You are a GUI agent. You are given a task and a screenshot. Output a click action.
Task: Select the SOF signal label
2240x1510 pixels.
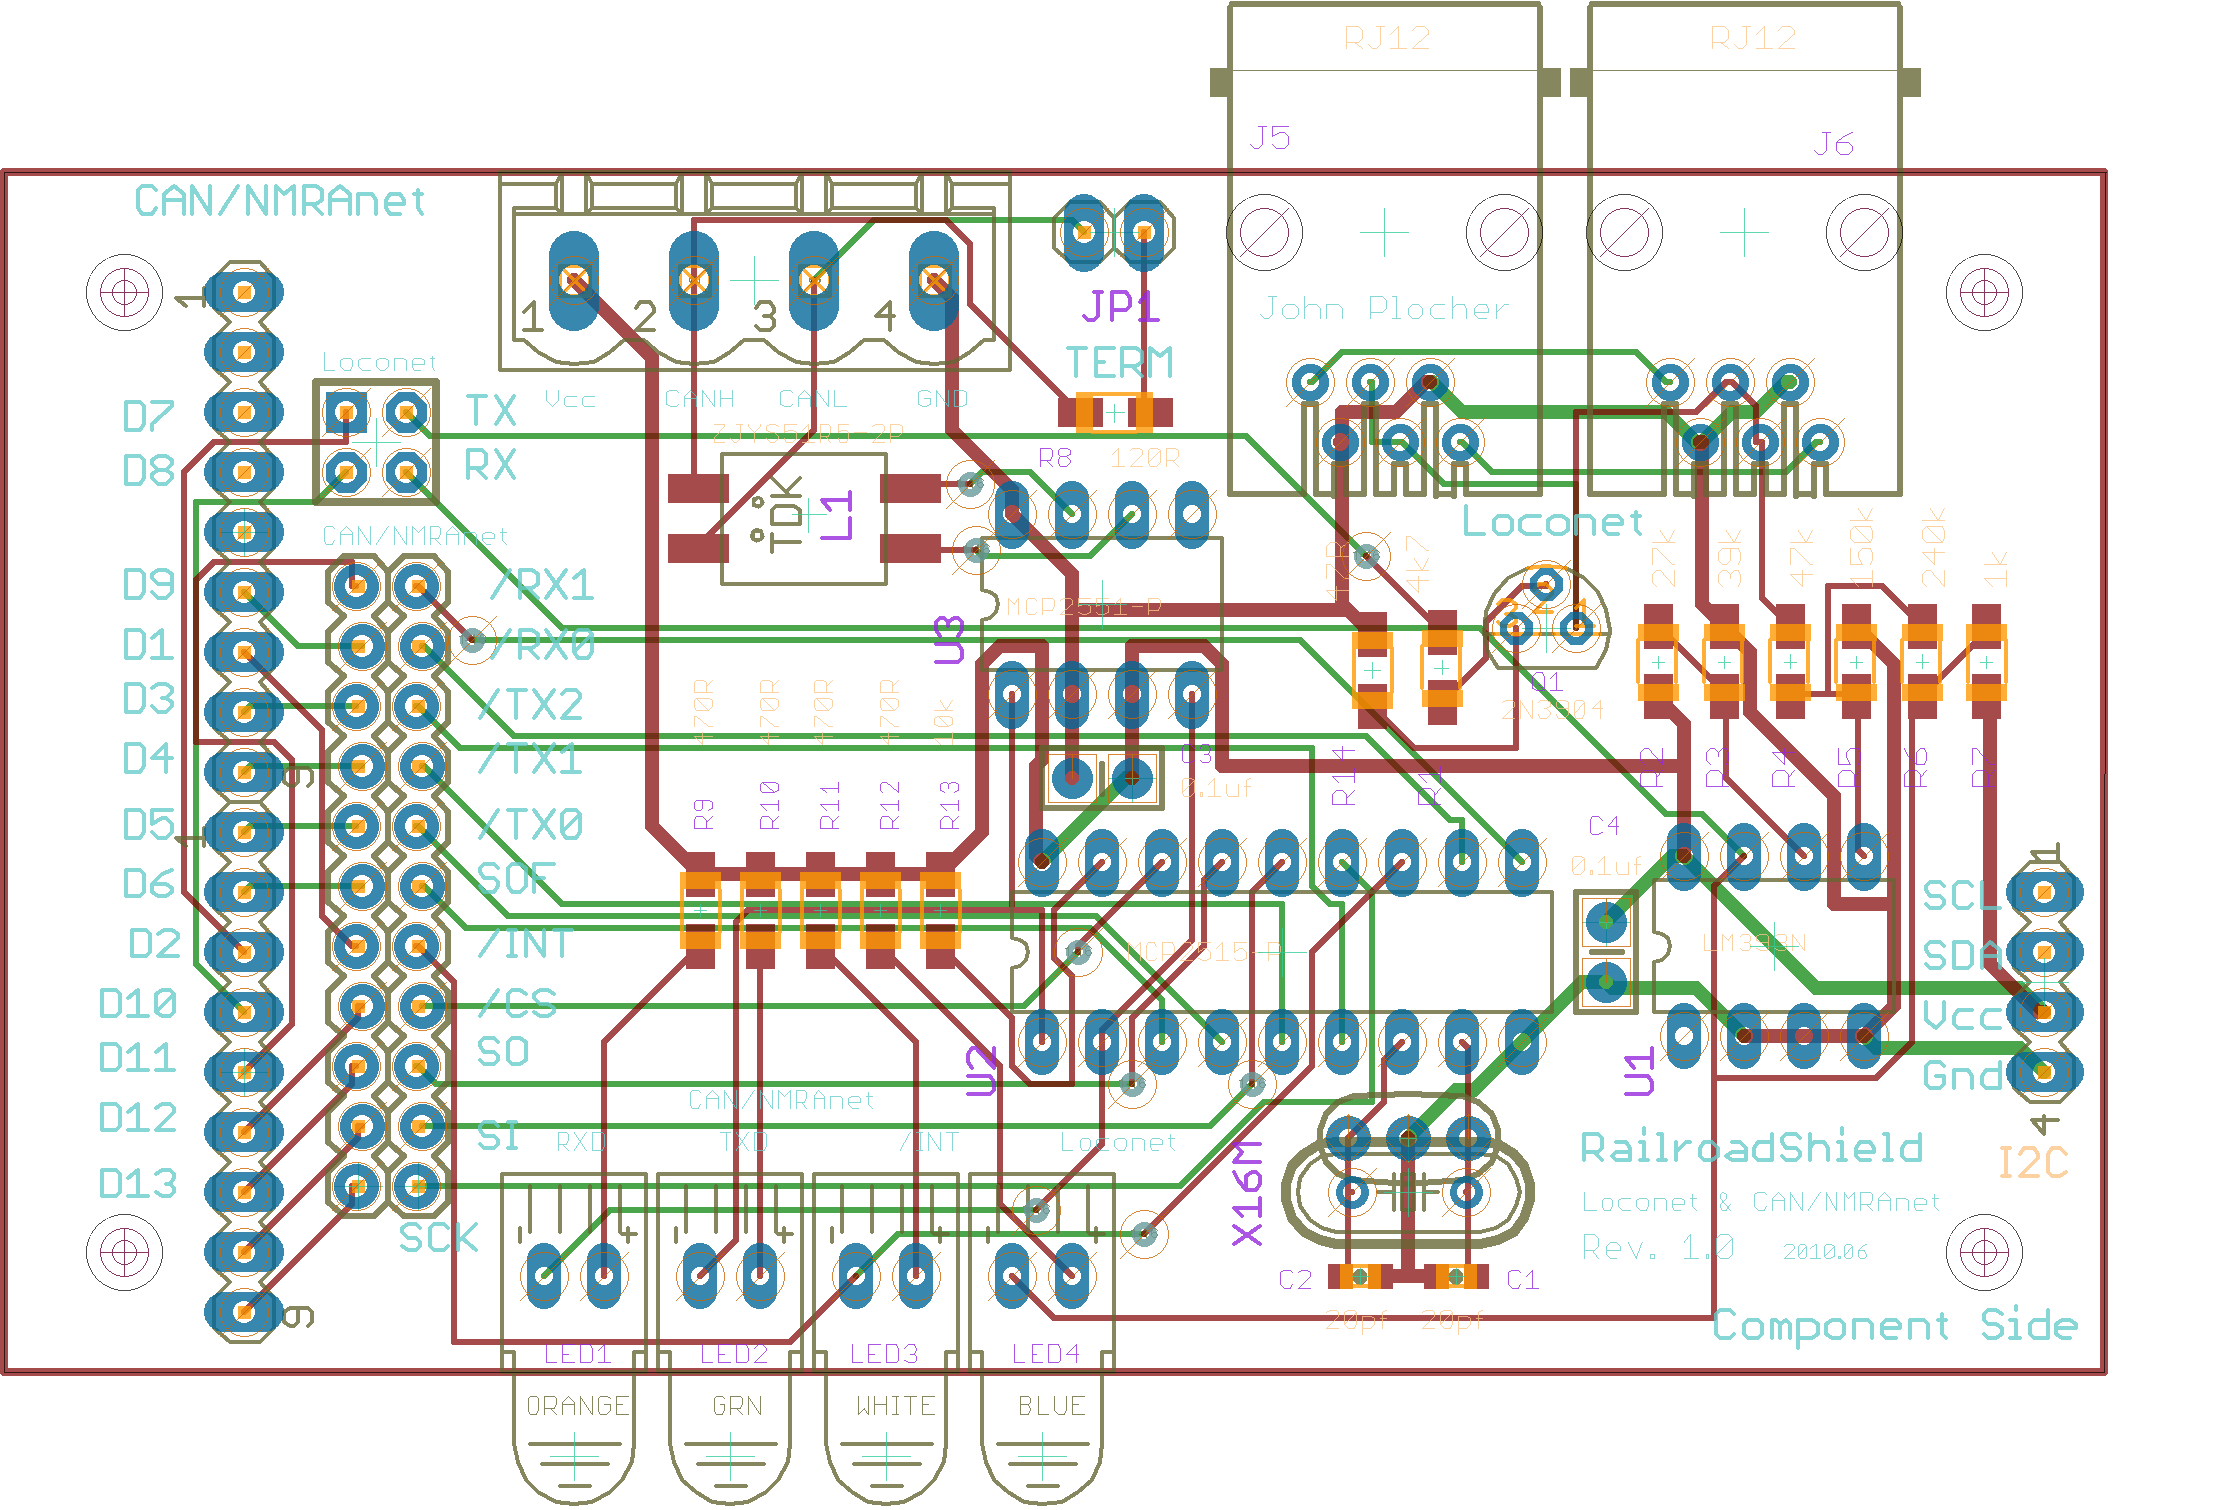coord(515,879)
